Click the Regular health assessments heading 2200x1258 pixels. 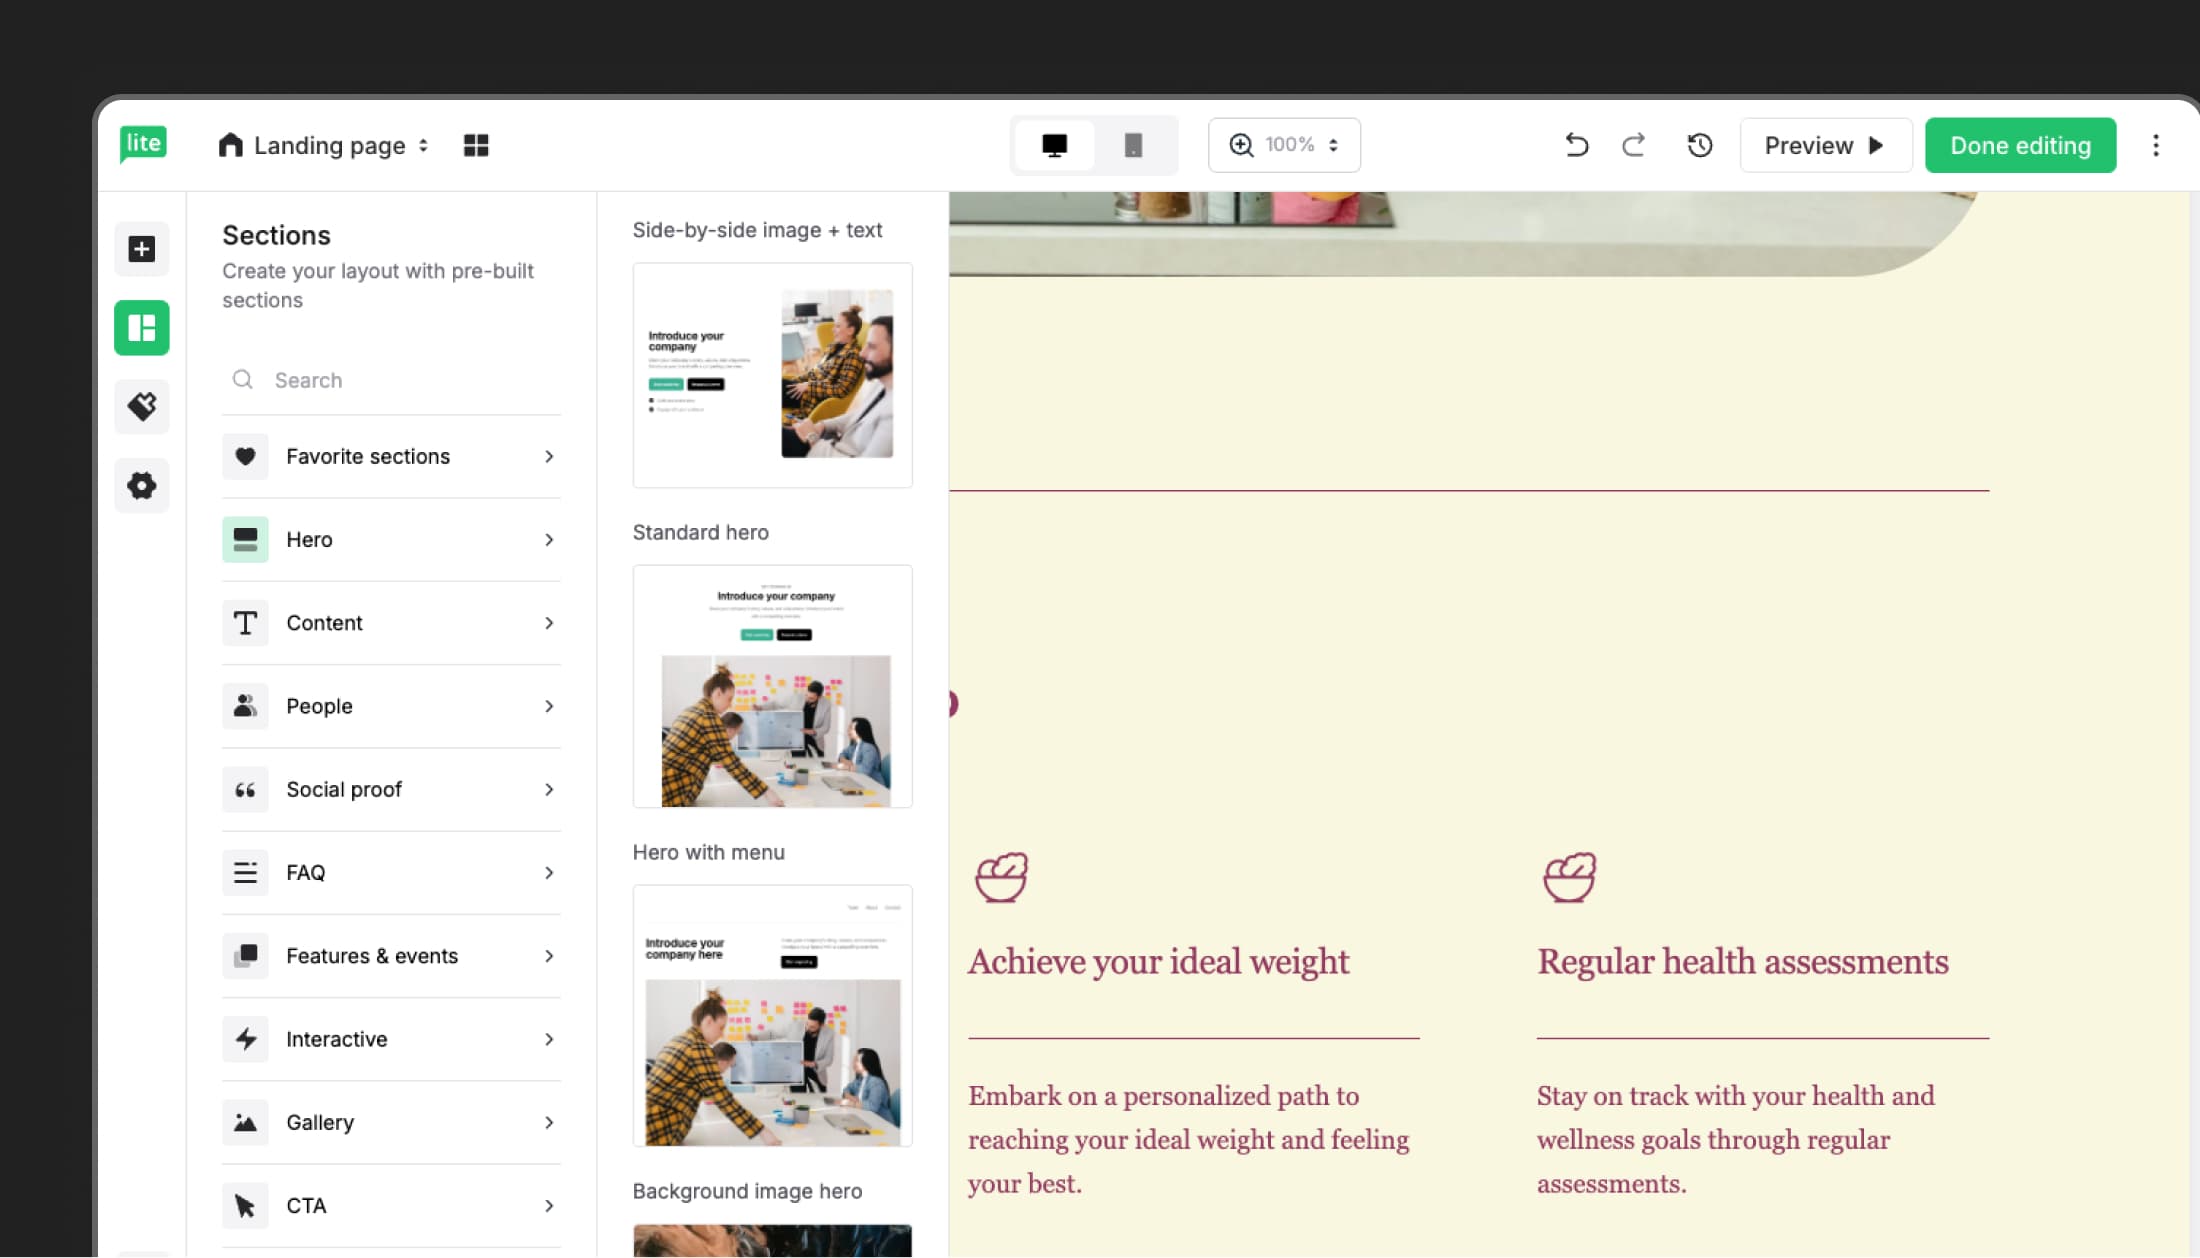click(x=1743, y=961)
